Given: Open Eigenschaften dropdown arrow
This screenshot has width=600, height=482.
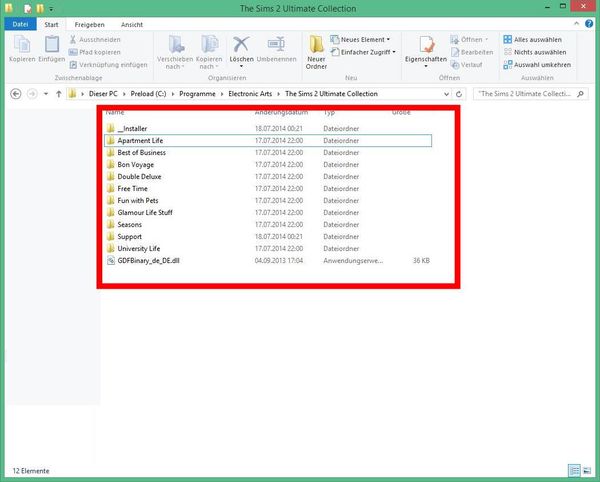Looking at the screenshot, I should click(x=426, y=67).
